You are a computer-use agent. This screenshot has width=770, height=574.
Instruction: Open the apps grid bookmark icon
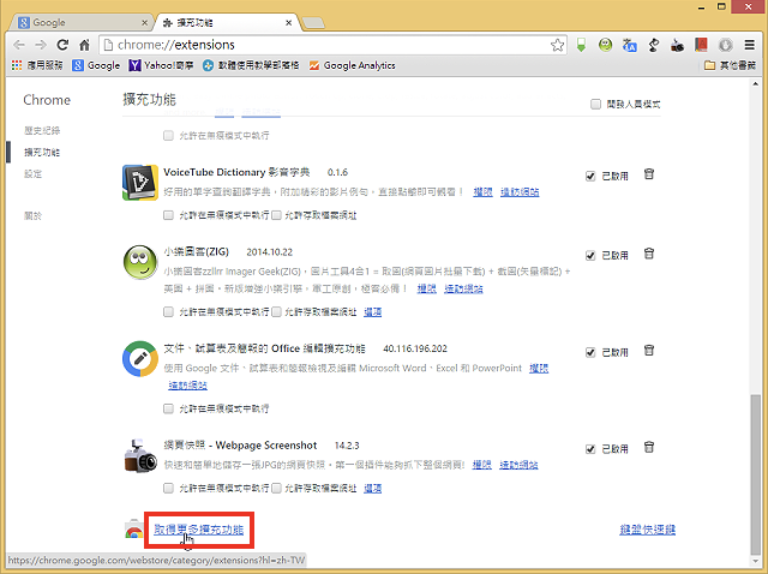coord(17,65)
